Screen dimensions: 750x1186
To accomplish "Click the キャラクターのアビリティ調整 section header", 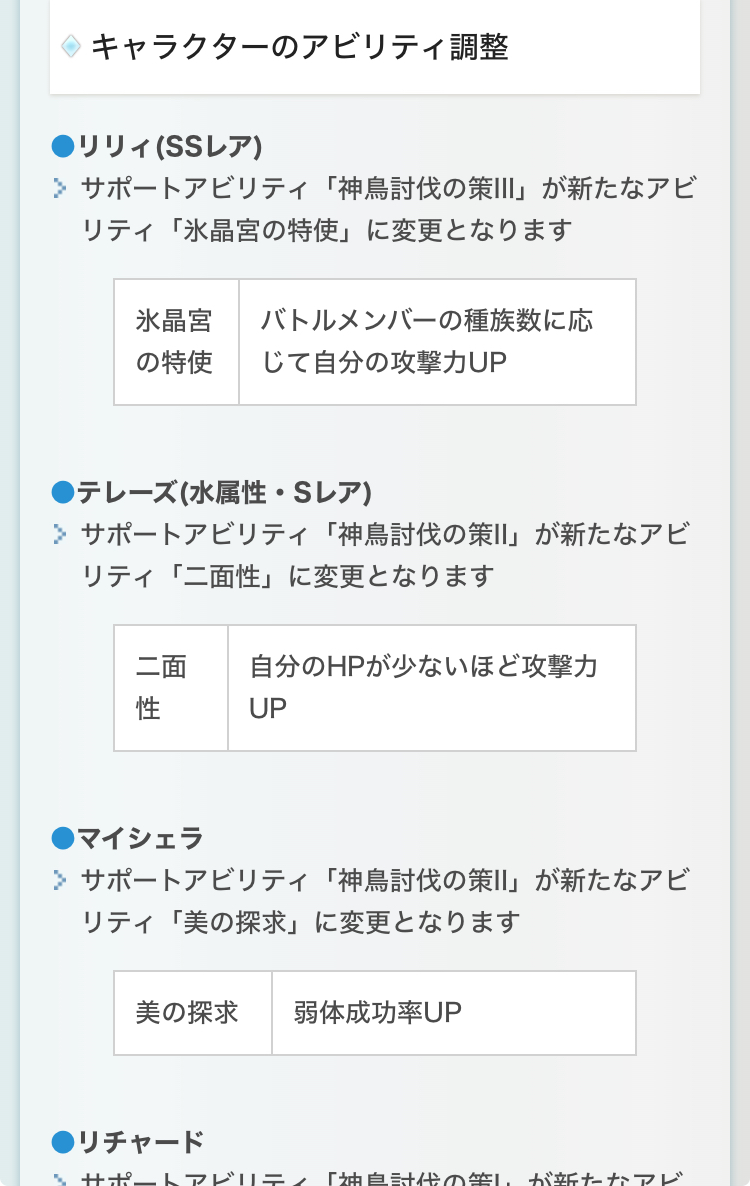I will coord(300,47).
